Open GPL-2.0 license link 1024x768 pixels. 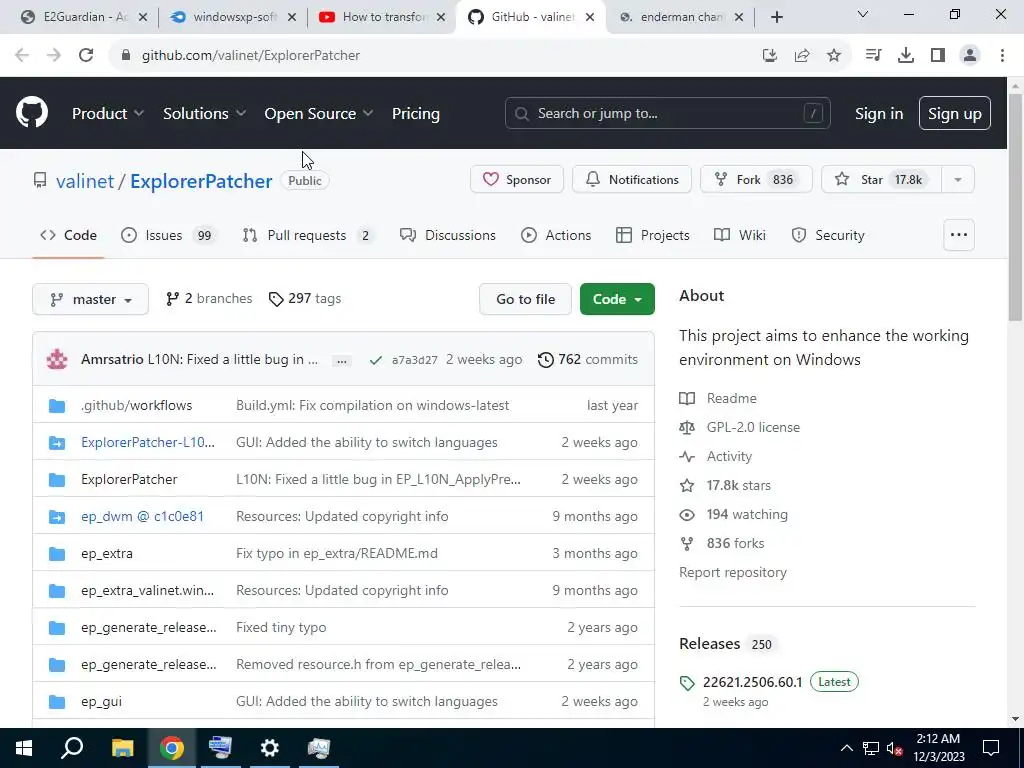tap(753, 427)
